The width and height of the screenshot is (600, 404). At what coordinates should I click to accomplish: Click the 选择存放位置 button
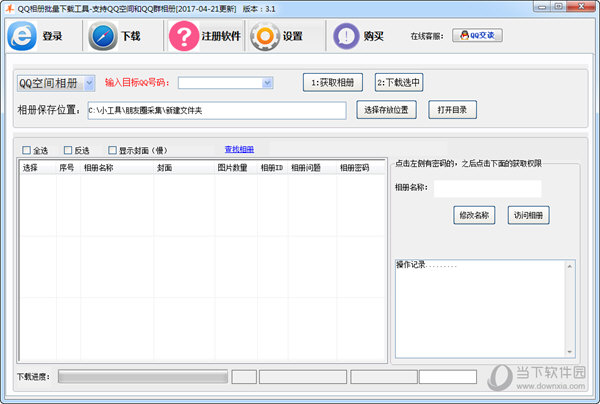tap(386, 110)
